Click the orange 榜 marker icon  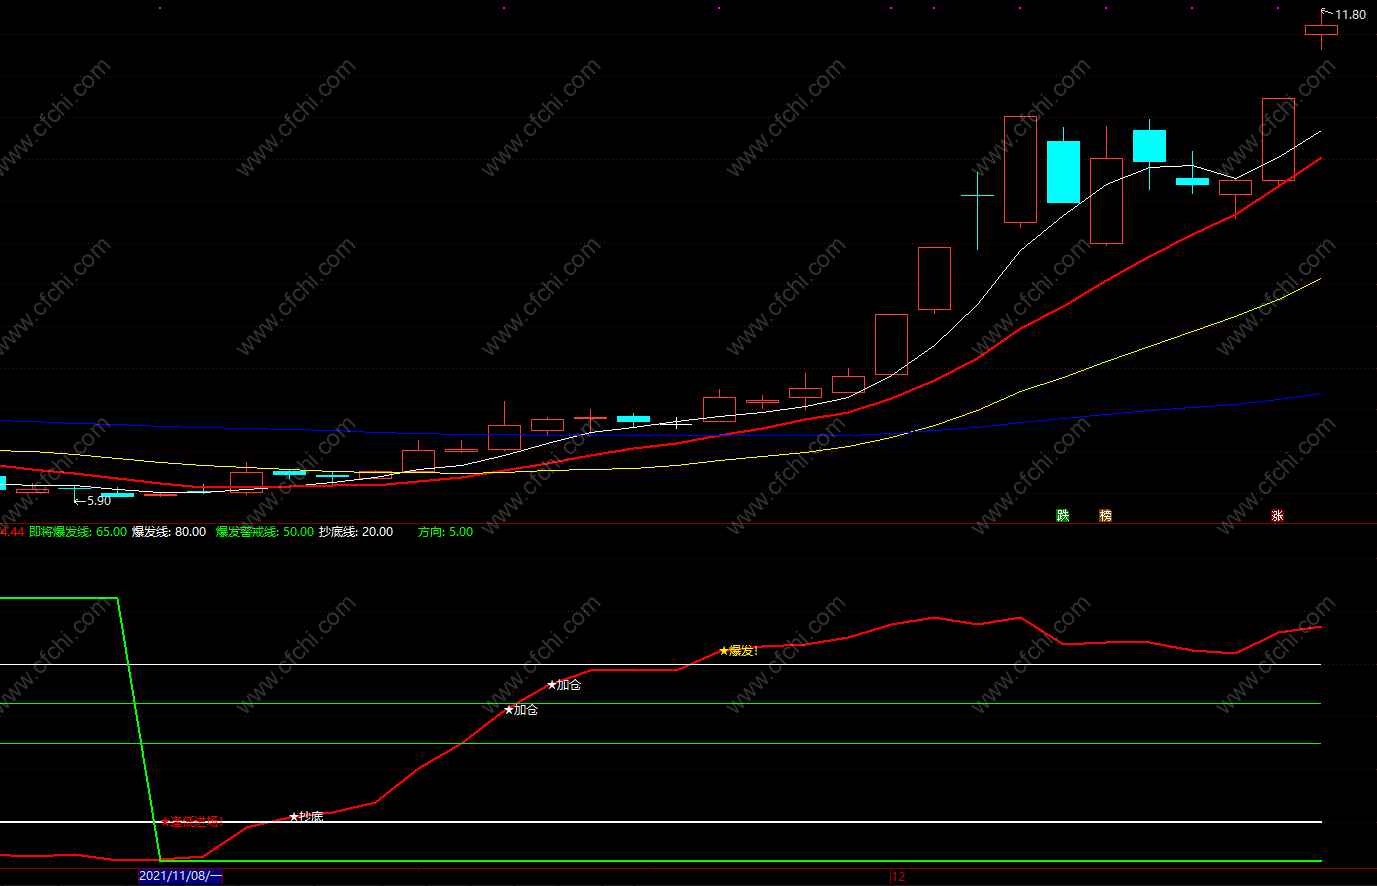coord(1105,515)
